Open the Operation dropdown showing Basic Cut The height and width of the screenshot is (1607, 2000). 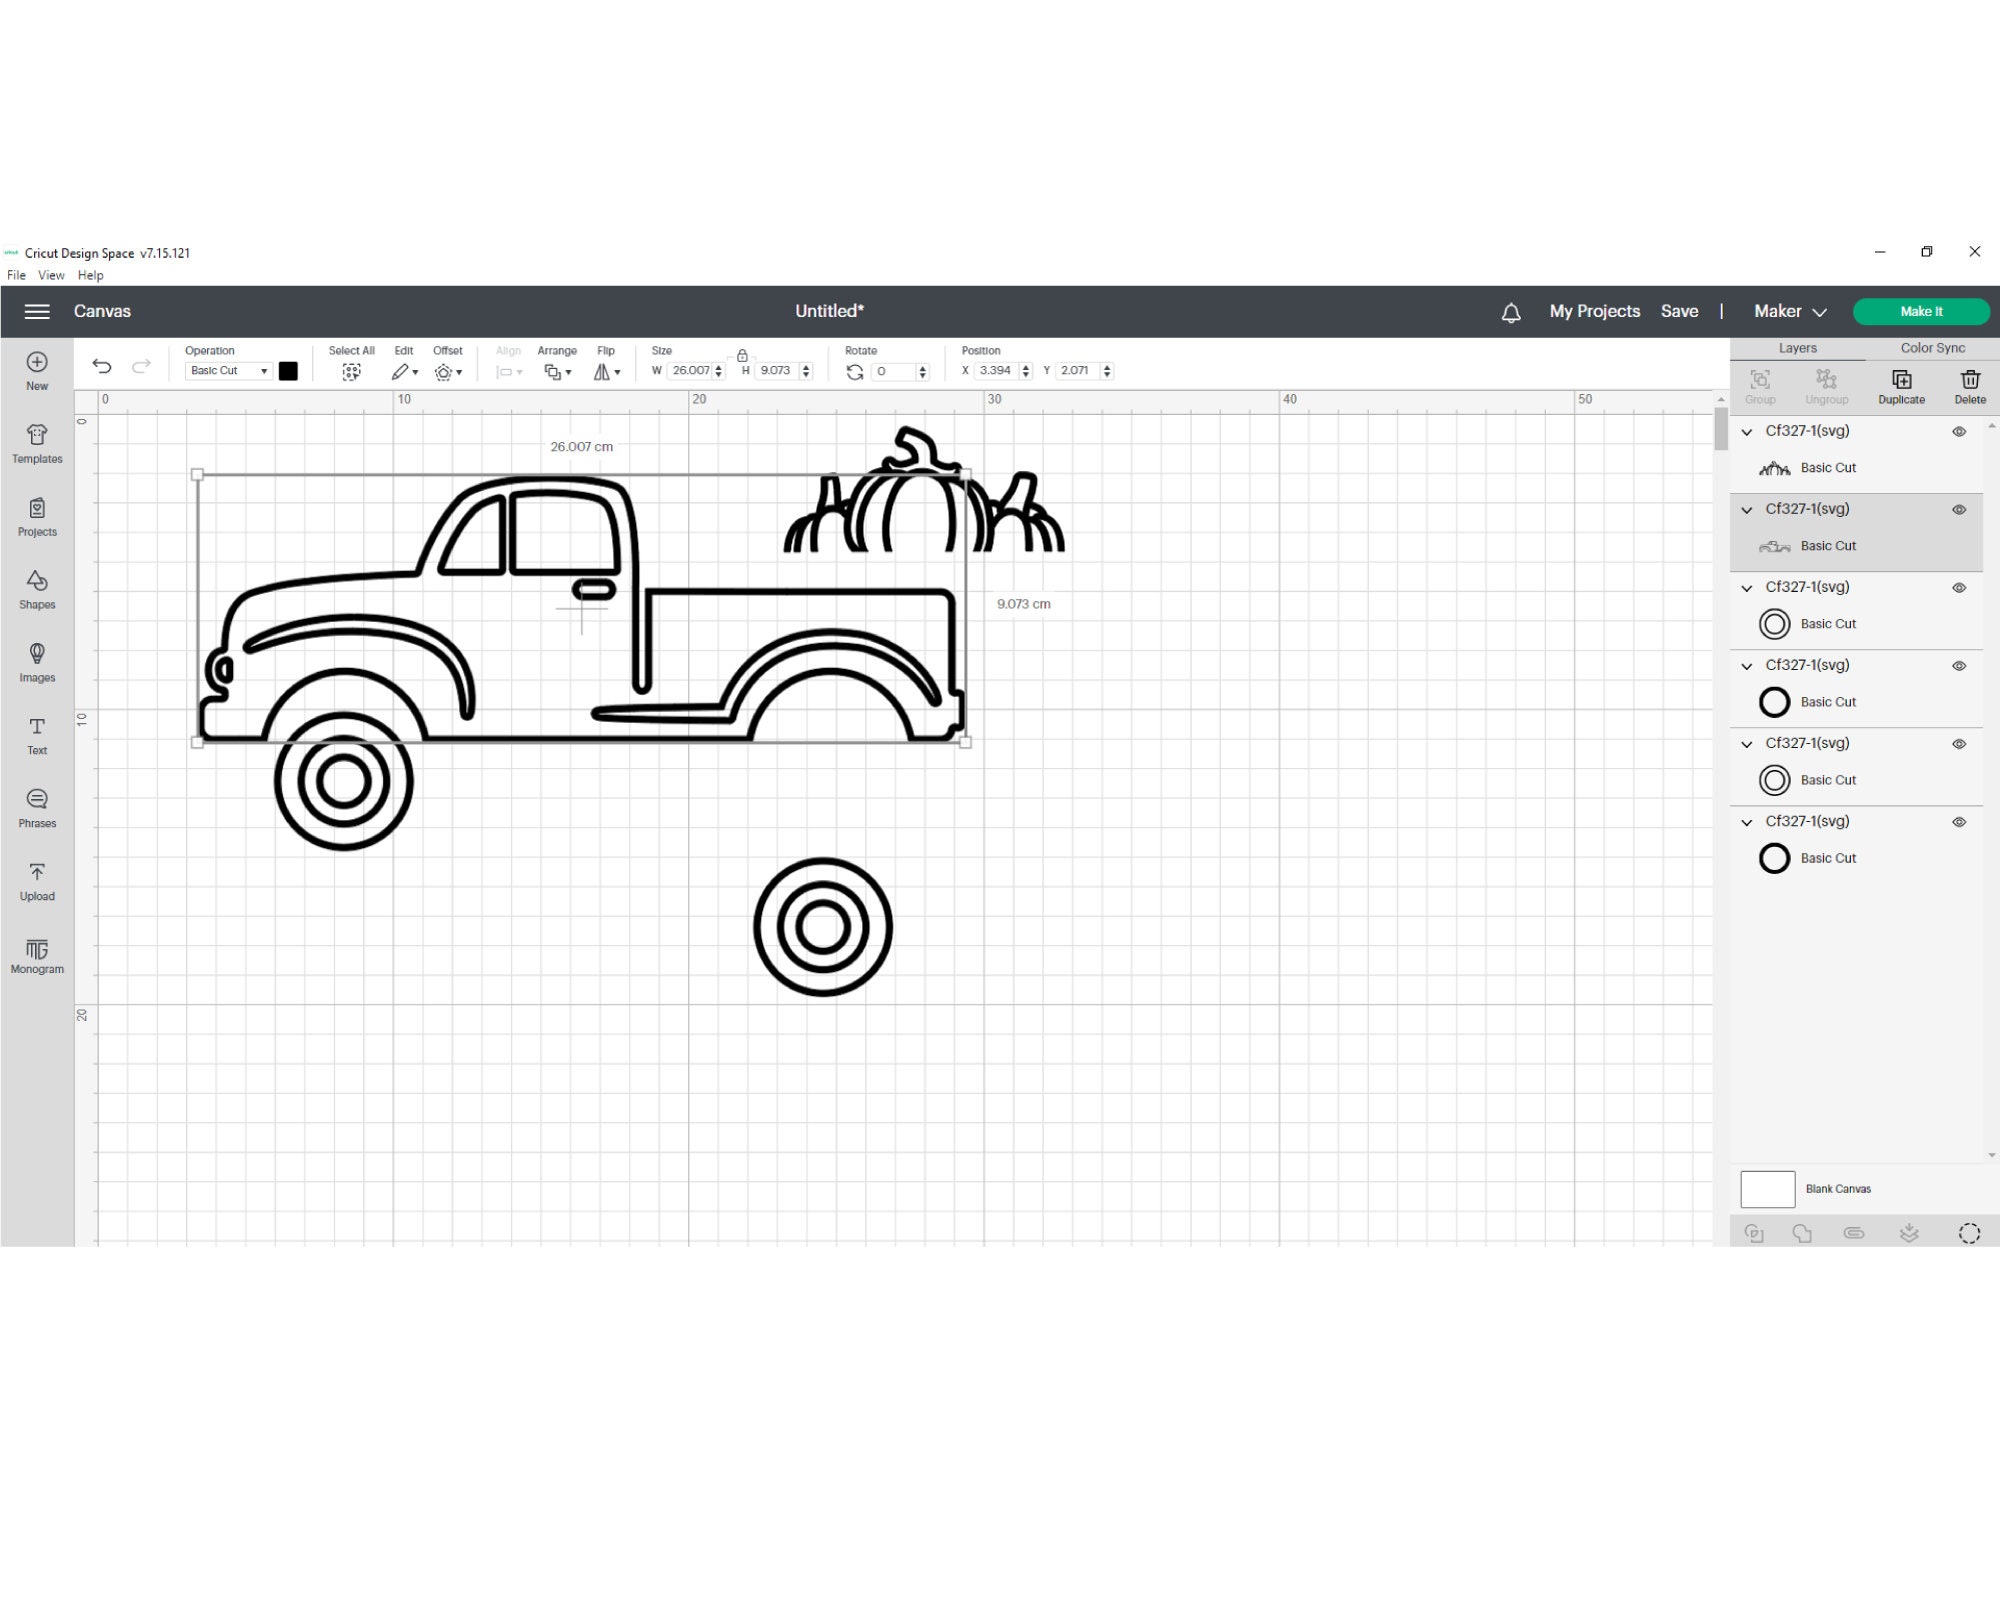tap(228, 370)
